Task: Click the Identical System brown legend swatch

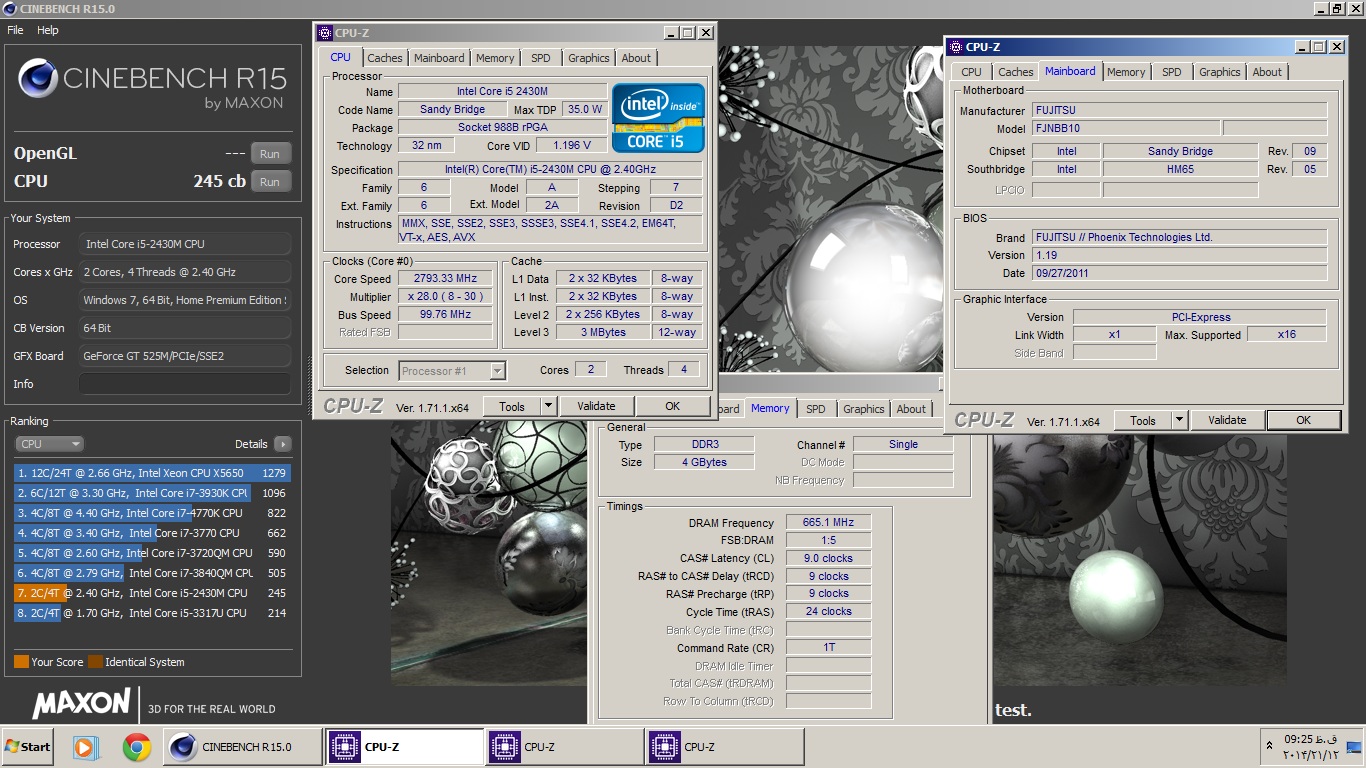Action: (x=95, y=662)
